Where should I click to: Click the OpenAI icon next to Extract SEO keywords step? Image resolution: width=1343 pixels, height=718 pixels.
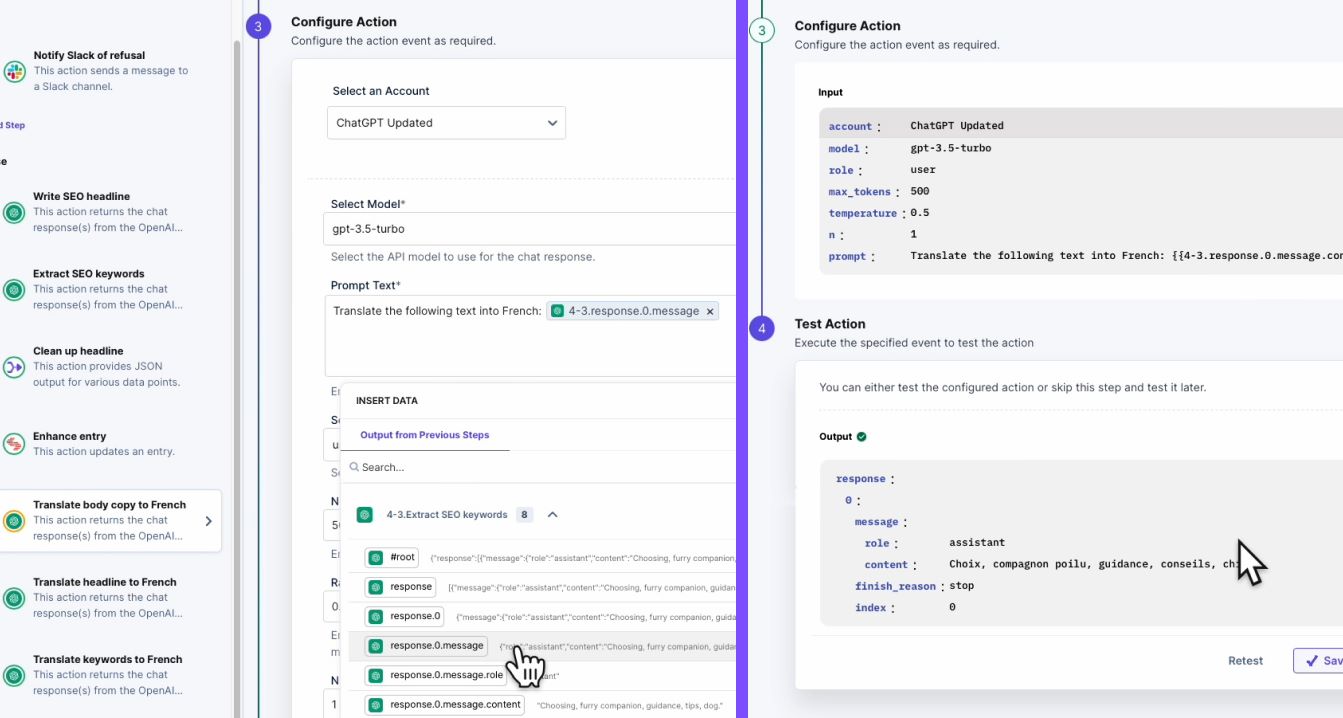pos(14,289)
